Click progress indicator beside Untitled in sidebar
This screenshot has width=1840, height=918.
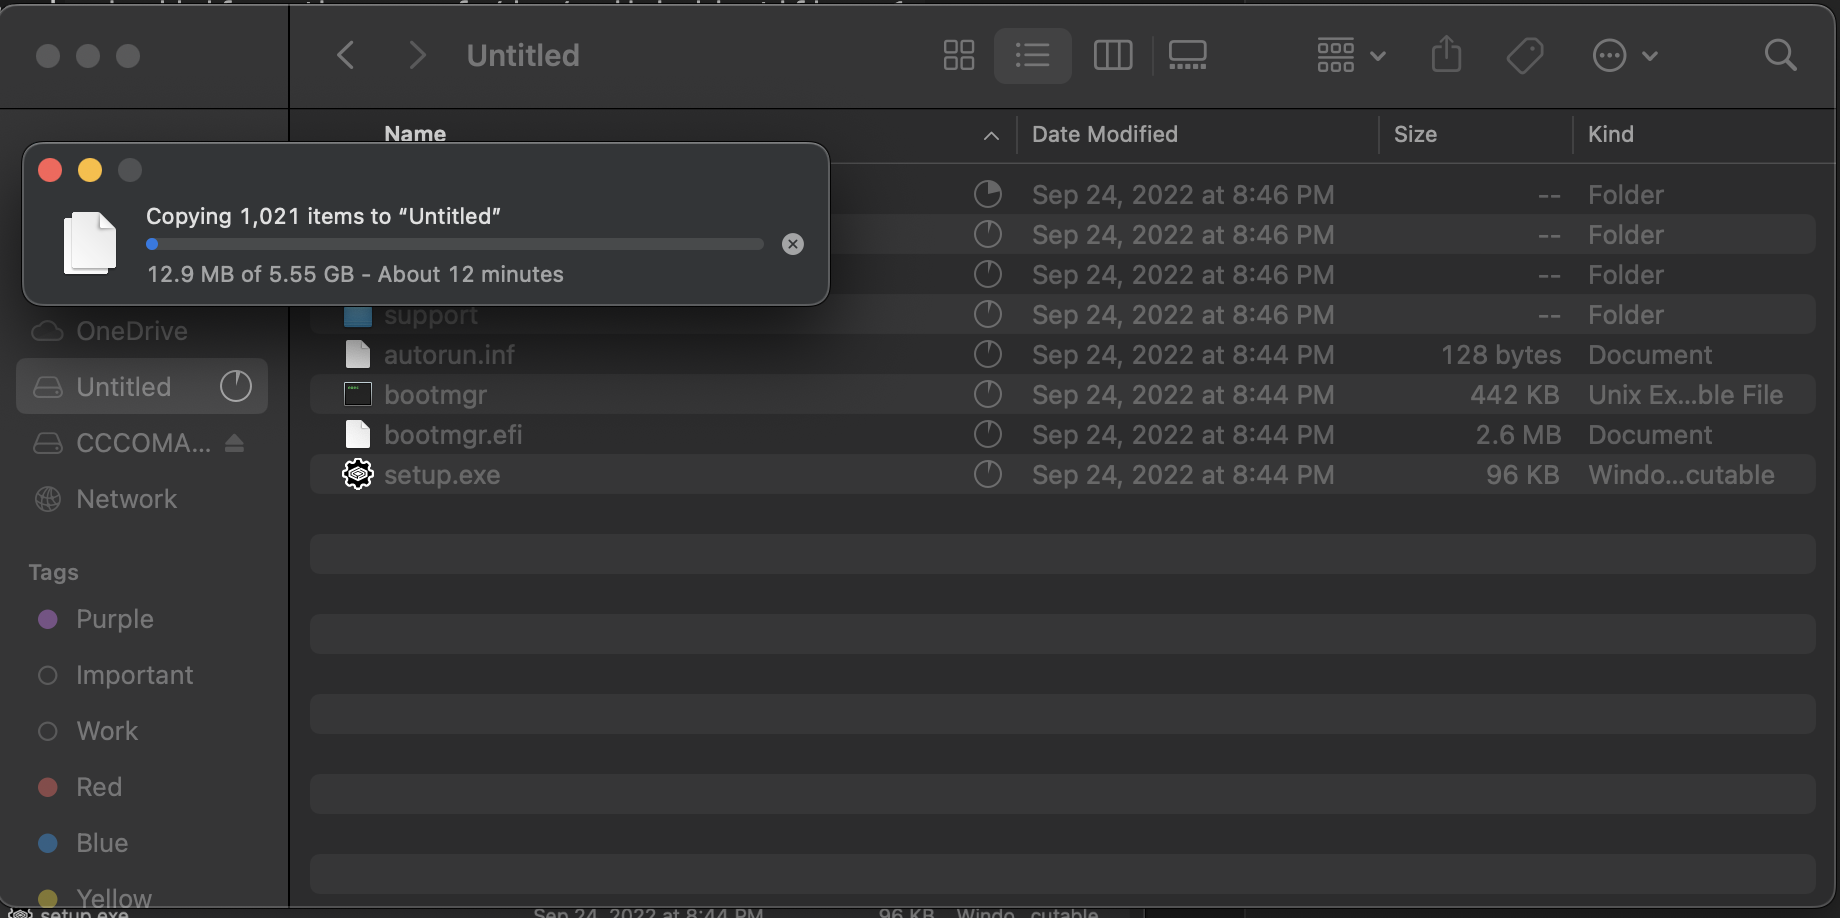click(236, 386)
